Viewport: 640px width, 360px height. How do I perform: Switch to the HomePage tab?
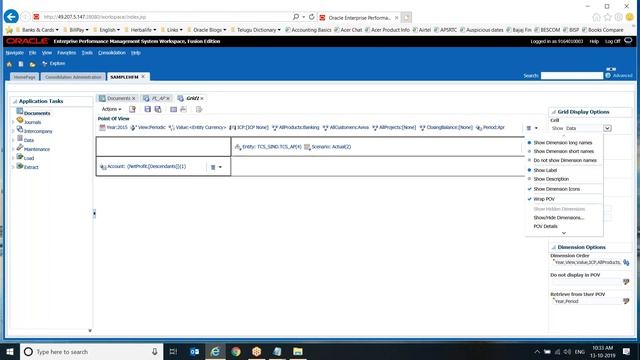point(24,77)
